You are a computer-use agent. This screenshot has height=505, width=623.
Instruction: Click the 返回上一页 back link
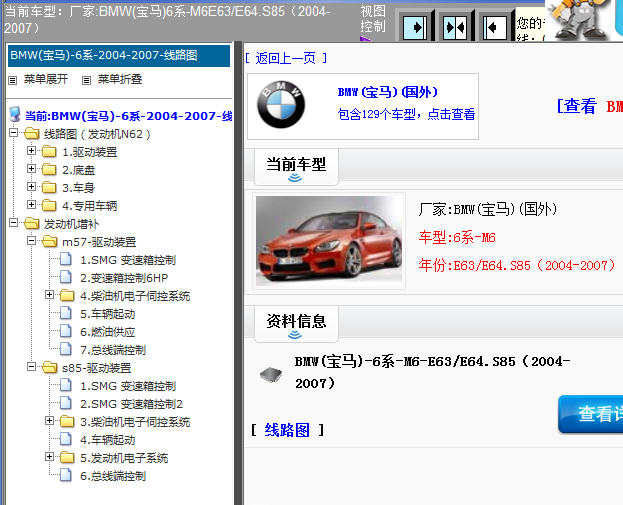point(285,58)
